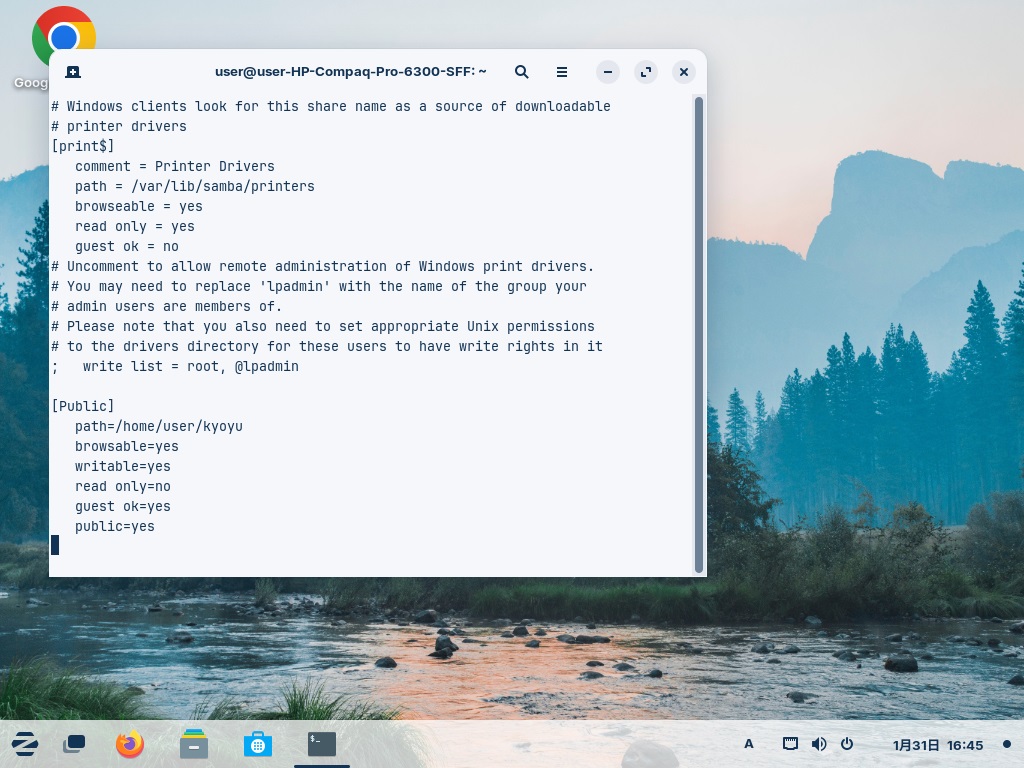
Task: Click the terminal vertical scrollbar
Action: pyautogui.click(x=699, y=330)
